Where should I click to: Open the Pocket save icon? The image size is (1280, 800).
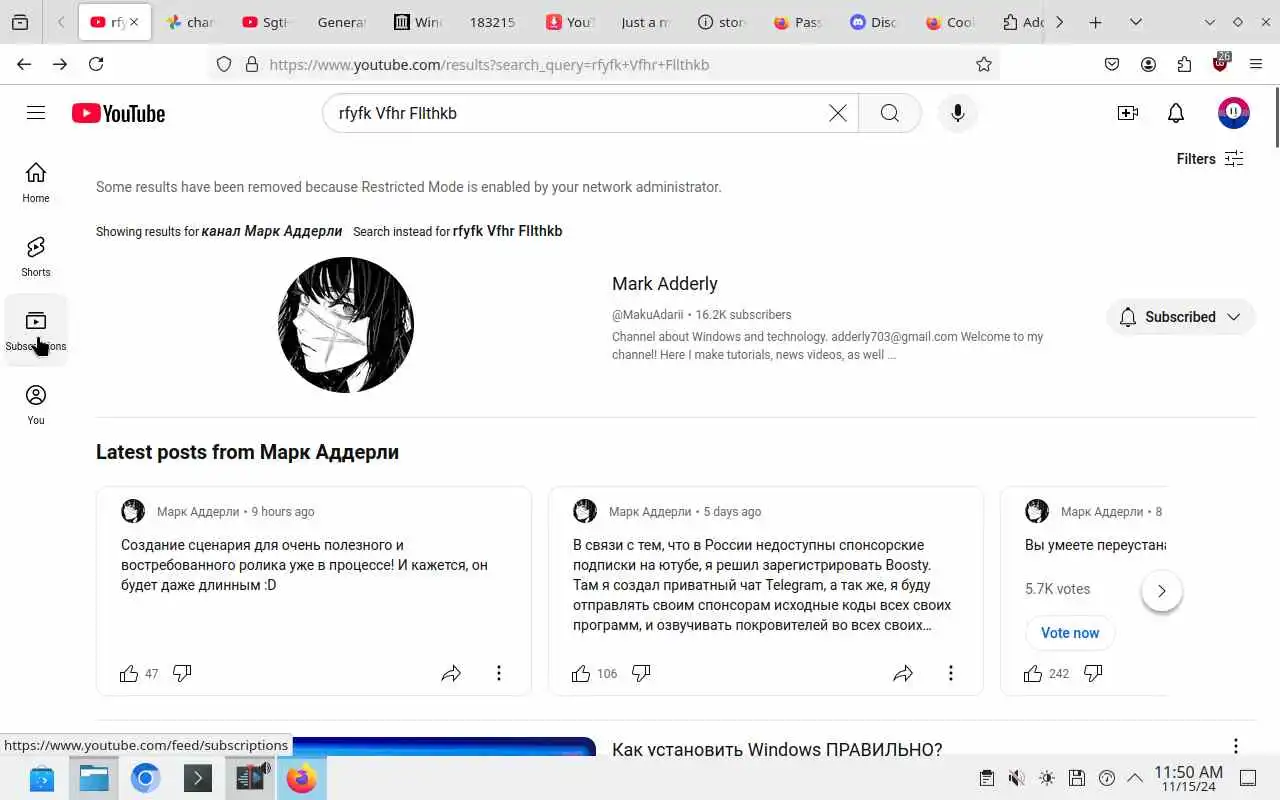click(1112, 64)
